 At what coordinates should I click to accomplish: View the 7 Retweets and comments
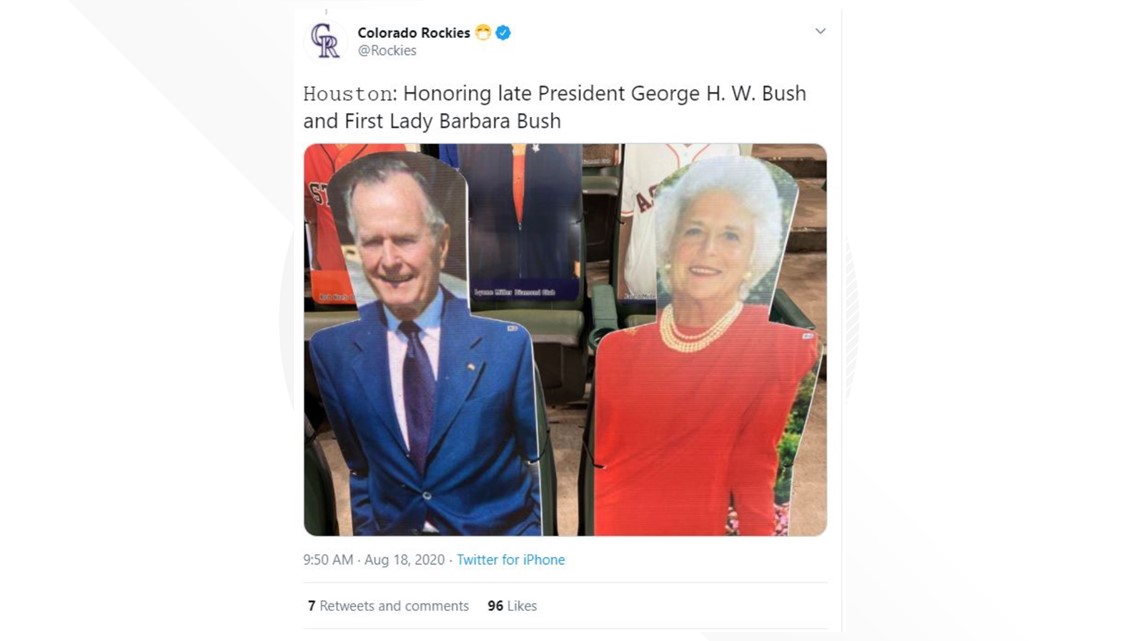tap(388, 605)
